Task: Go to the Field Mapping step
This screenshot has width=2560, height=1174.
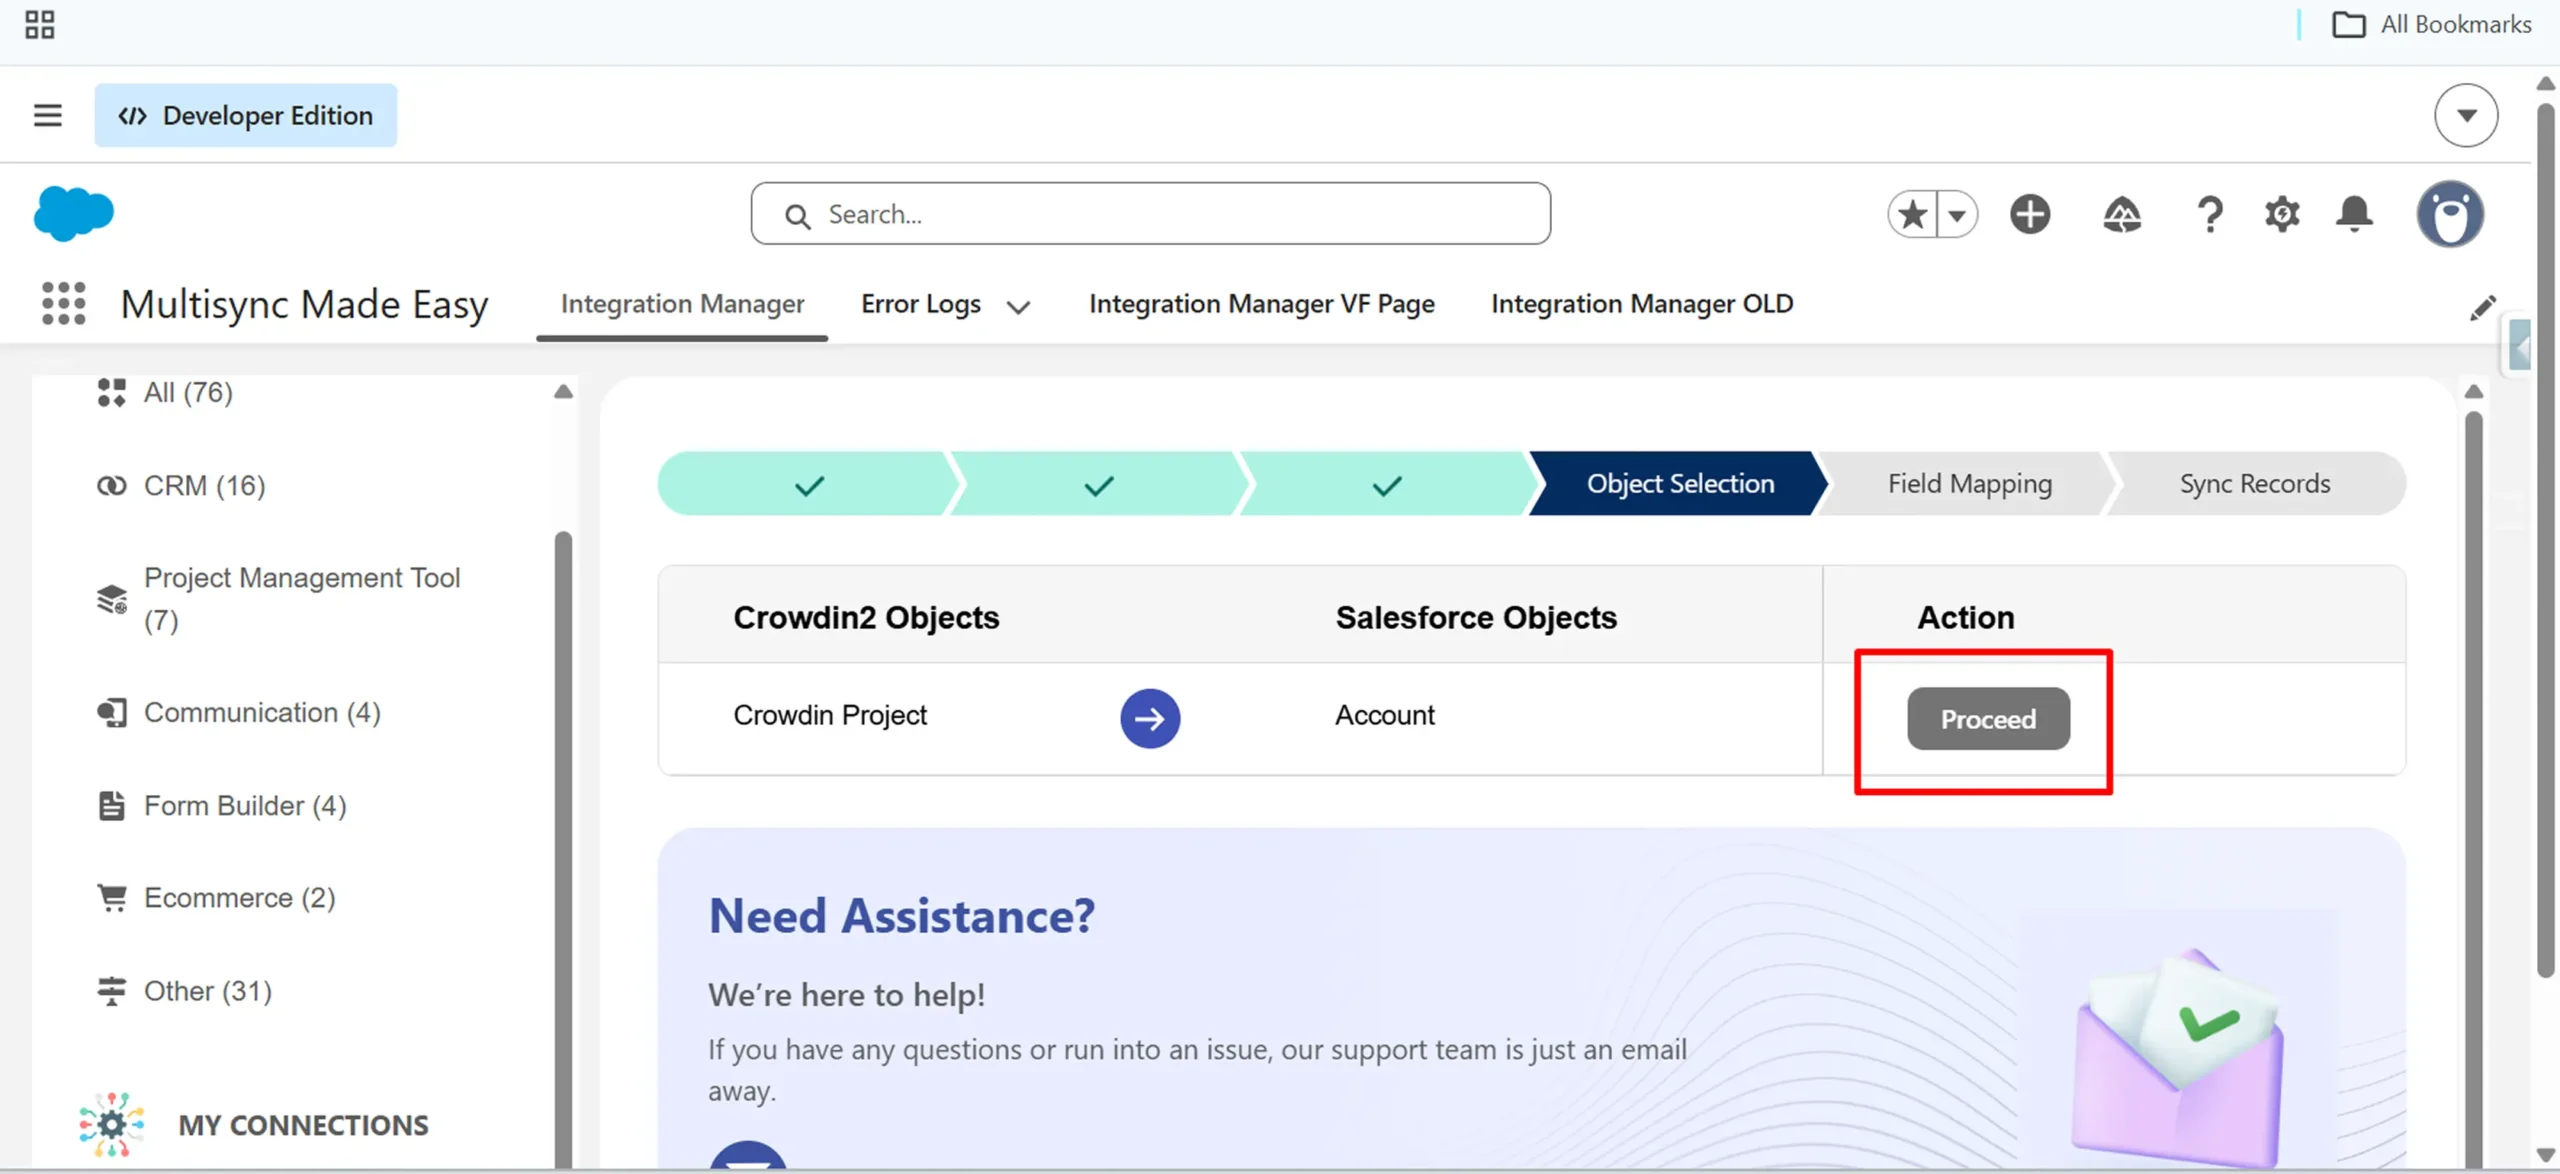Action: pyautogui.click(x=1969, y=484)
